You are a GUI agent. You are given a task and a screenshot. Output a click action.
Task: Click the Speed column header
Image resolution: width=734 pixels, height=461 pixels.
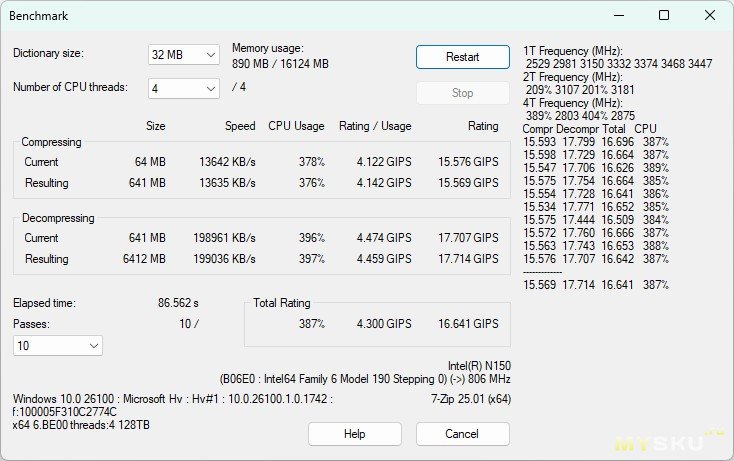coord(240,126)
